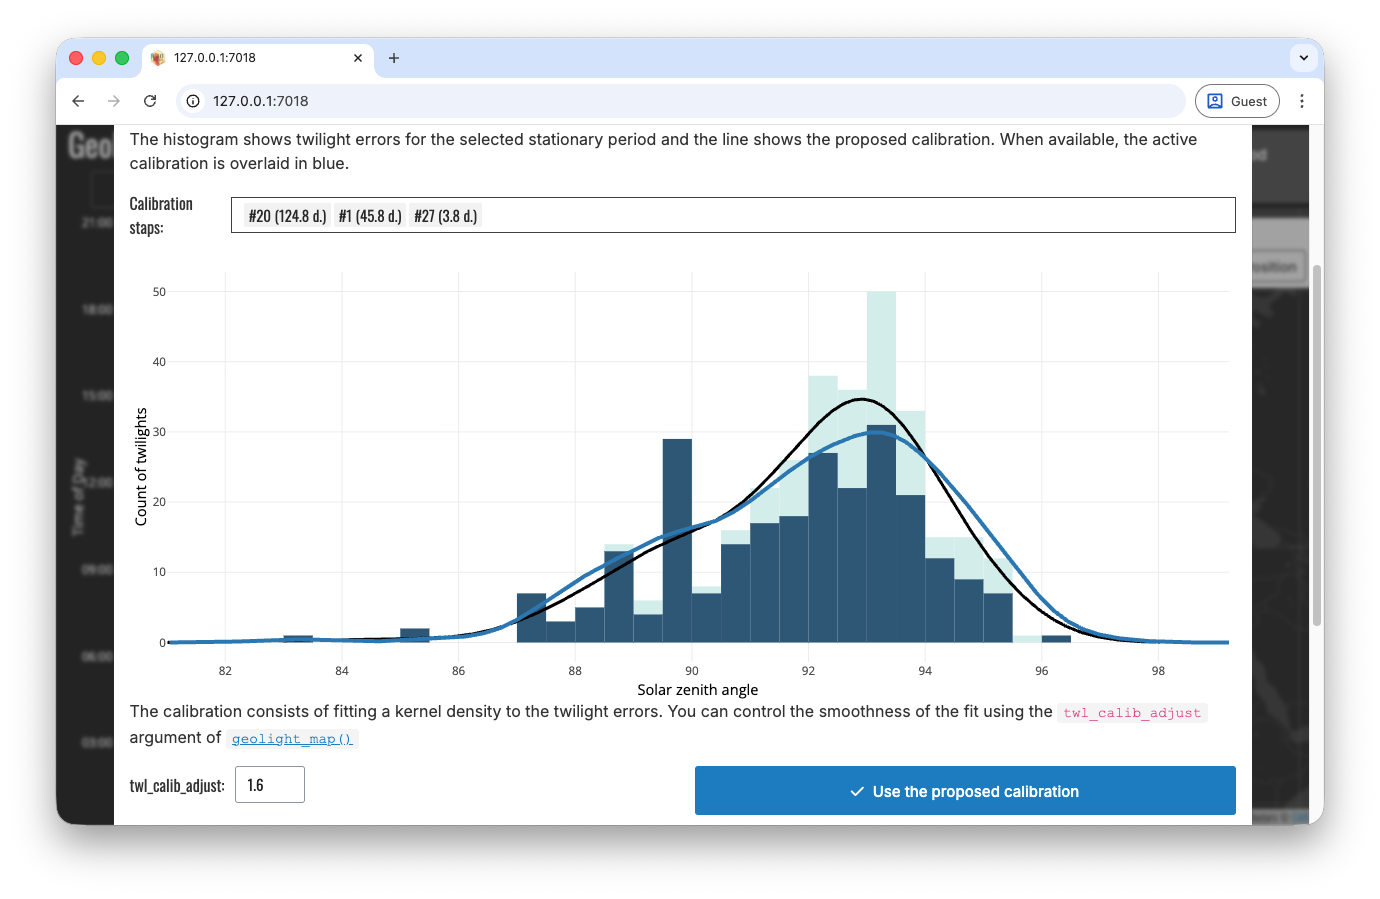Click the twl_calib_adjust number field
The width and height of the screenshot is (1380, 899).
click(x=269, y=785)
